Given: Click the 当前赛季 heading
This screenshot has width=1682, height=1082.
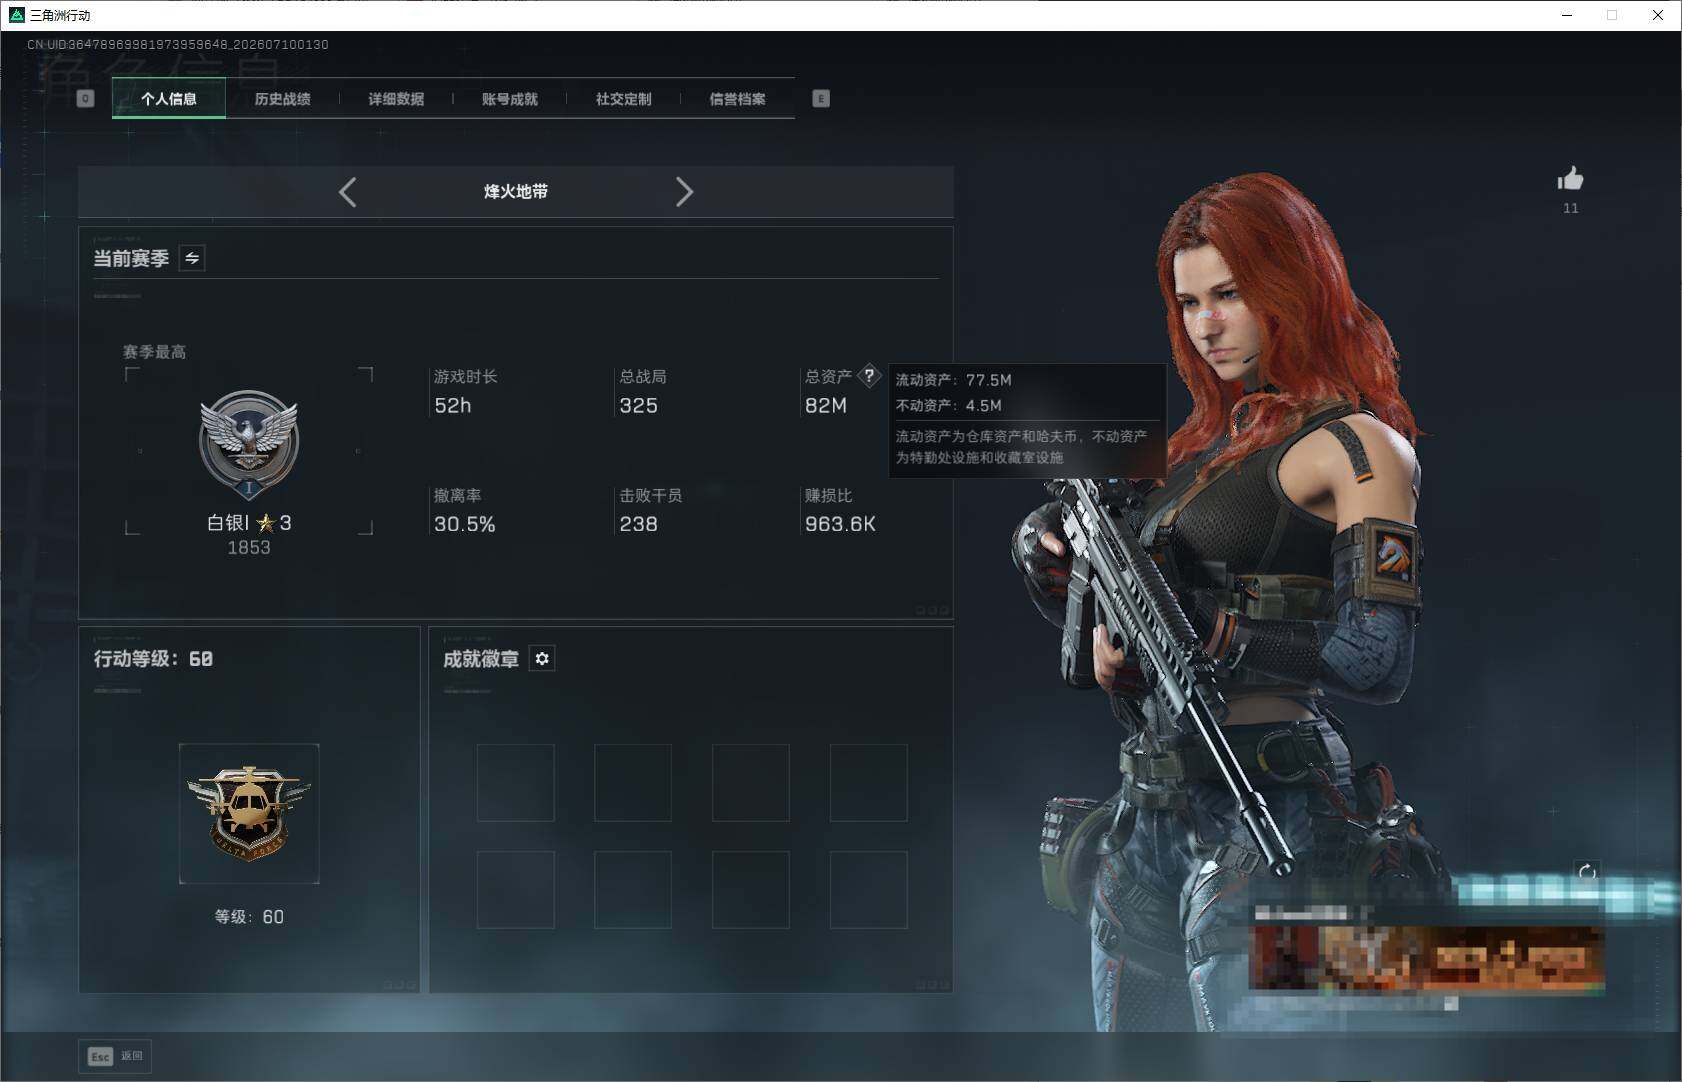Looking at the screenshot, I should tap(131, 258).
